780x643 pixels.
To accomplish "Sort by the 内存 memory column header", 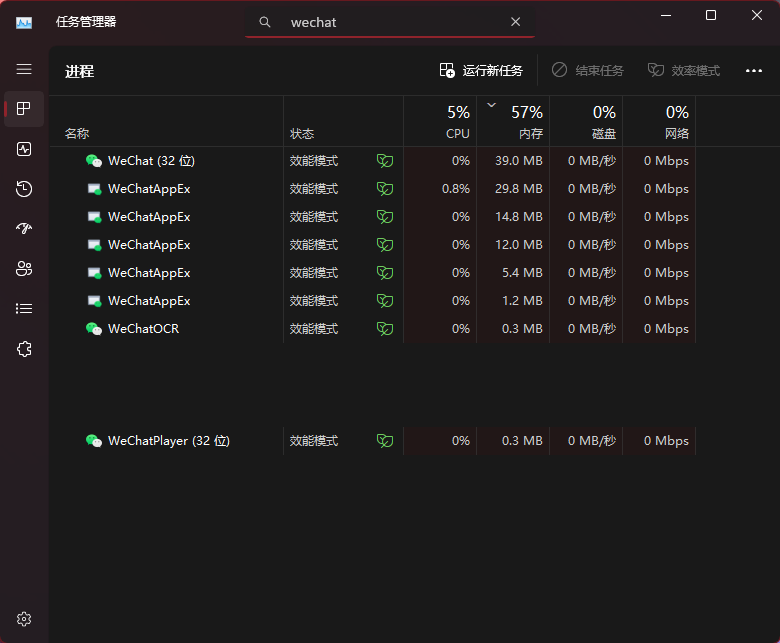I will pyautogui.click(x=513, y=121).
